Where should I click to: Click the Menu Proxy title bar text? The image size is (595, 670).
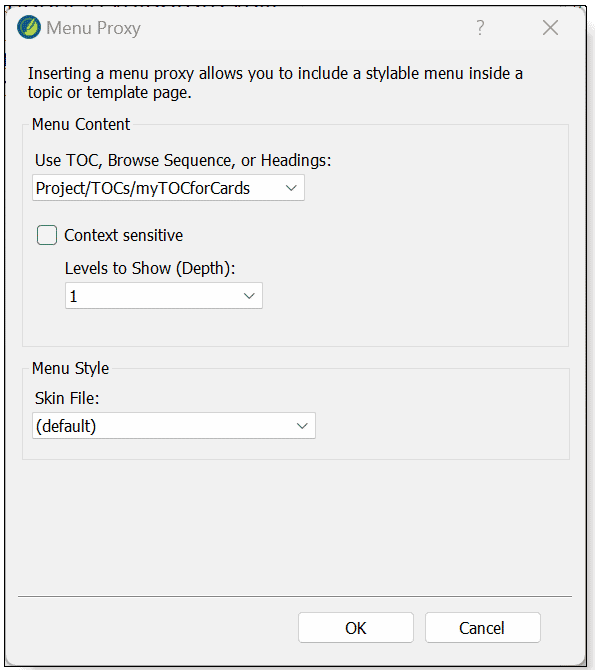(93, 28)
